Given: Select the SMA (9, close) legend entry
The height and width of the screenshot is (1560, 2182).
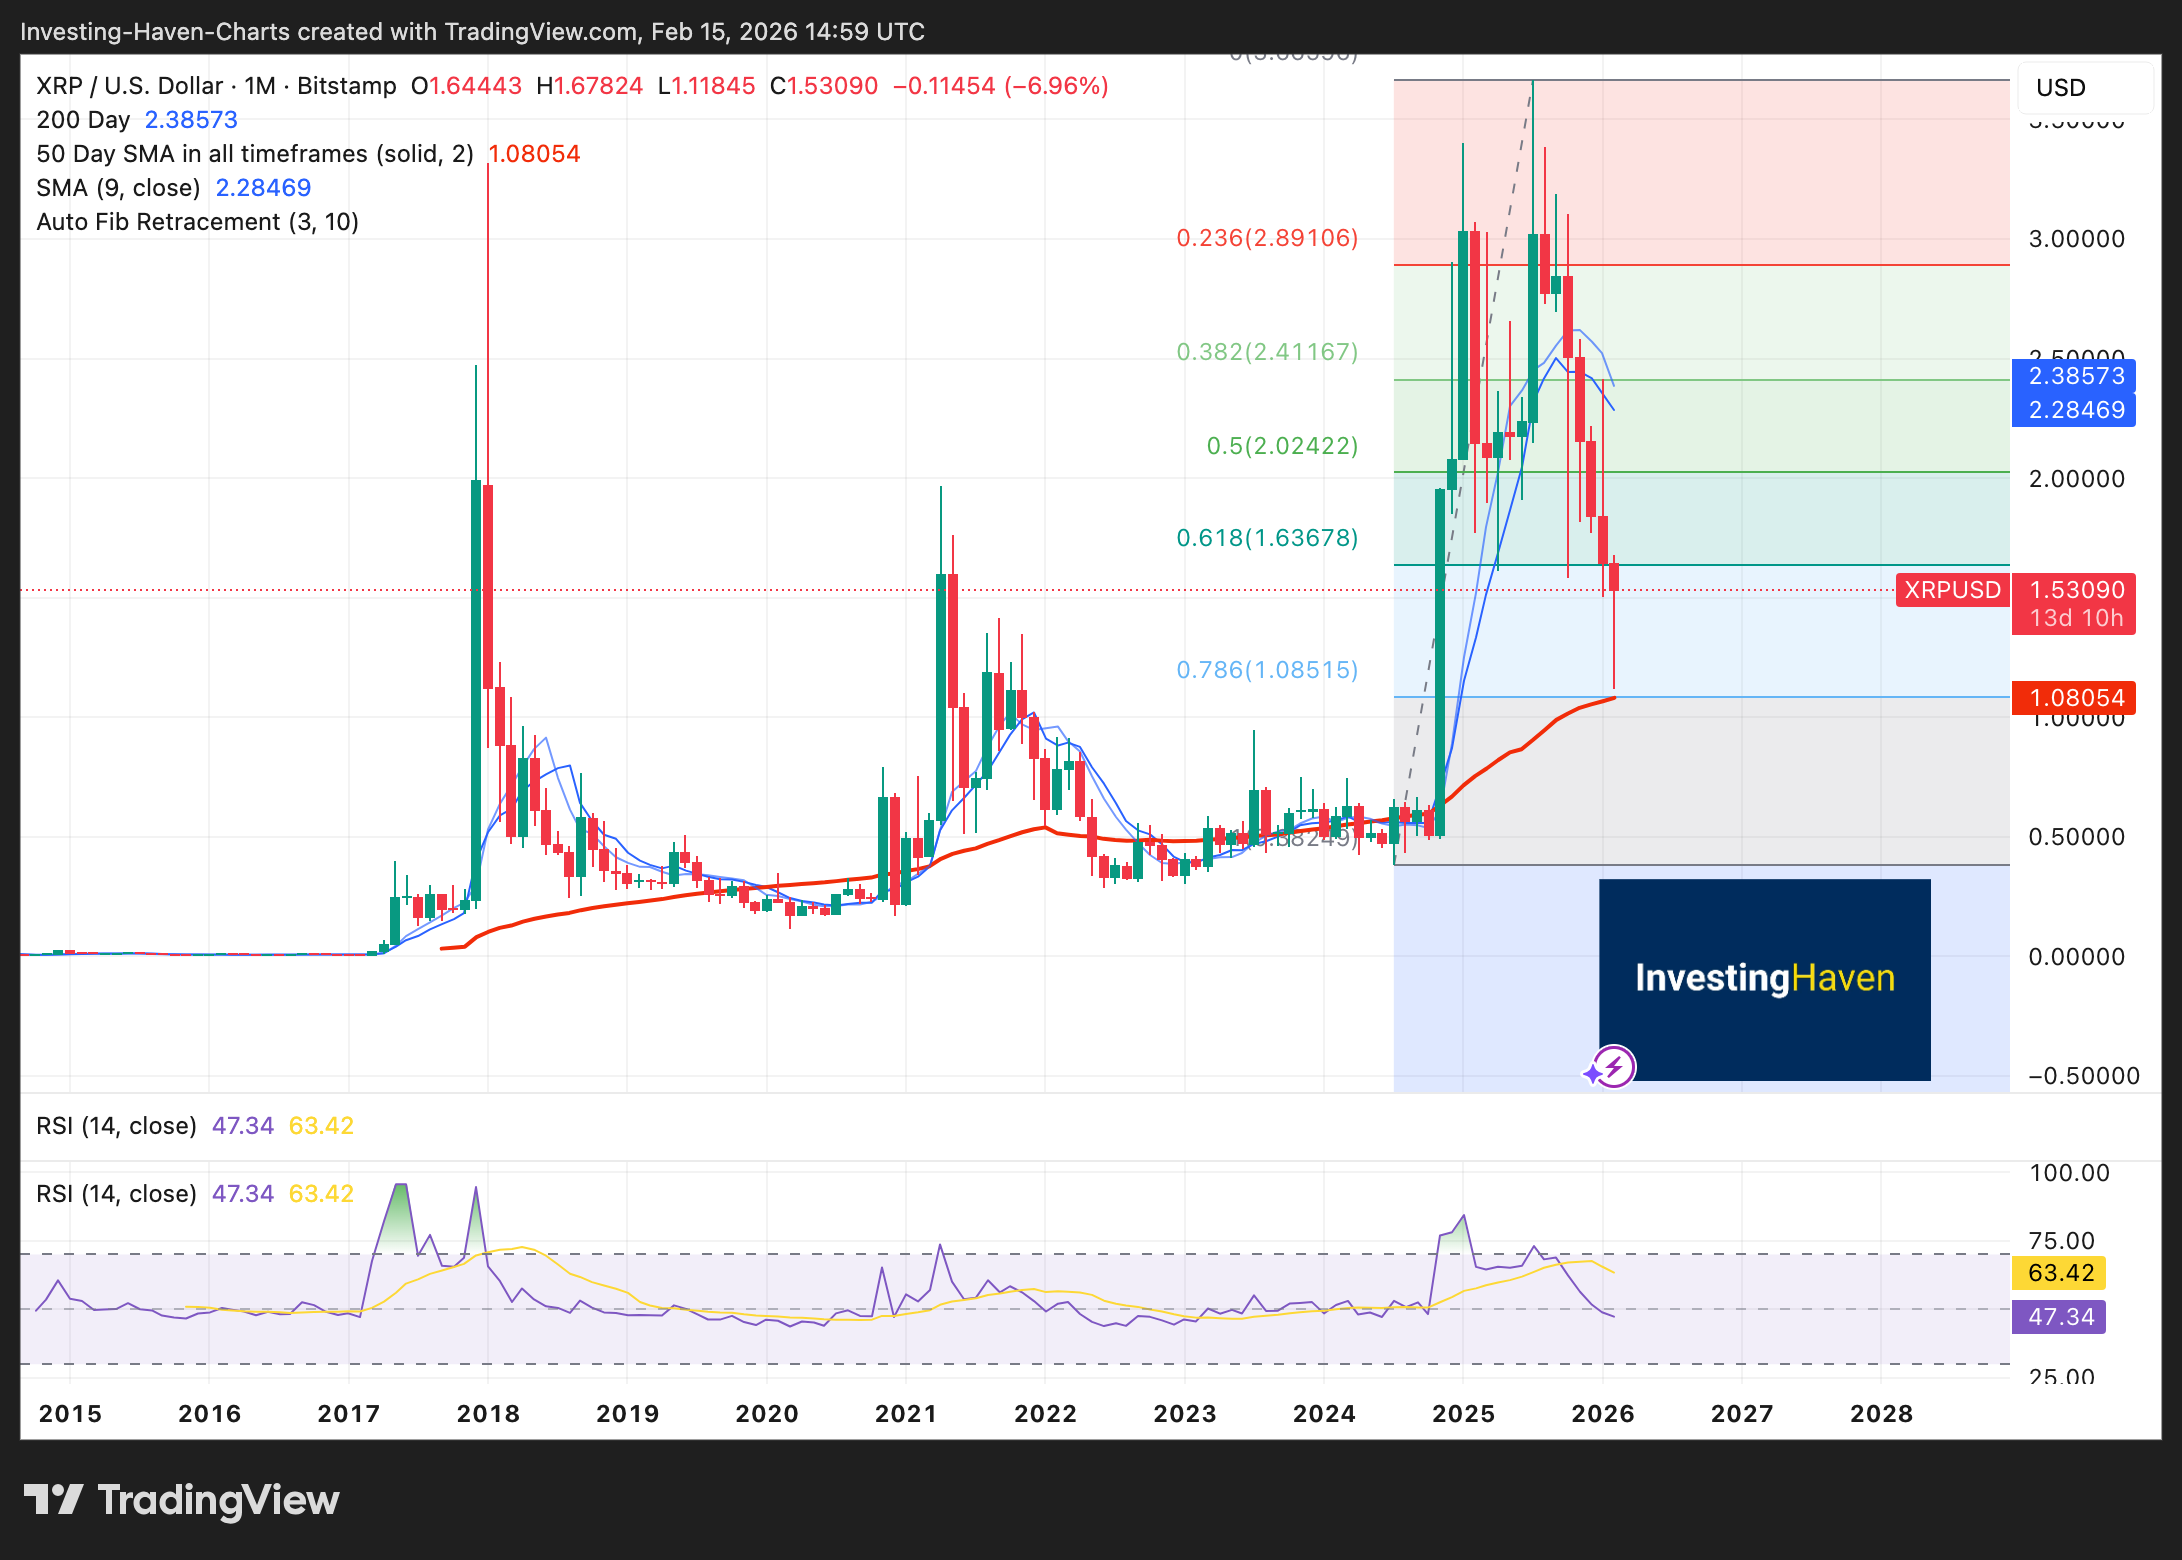Looking at the screenshot, I should click(x=118, y=188).
